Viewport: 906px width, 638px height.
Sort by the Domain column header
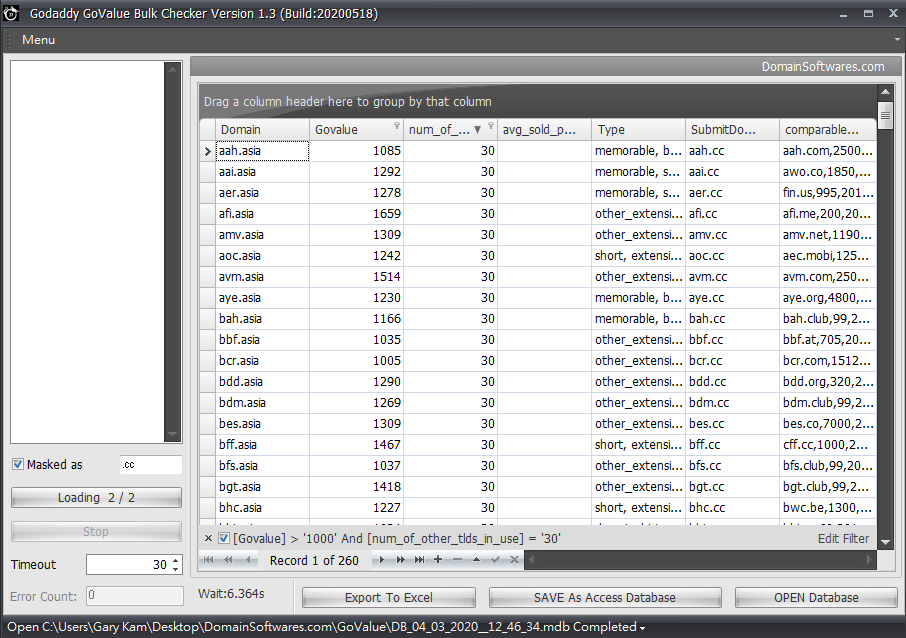click(262, 129)
